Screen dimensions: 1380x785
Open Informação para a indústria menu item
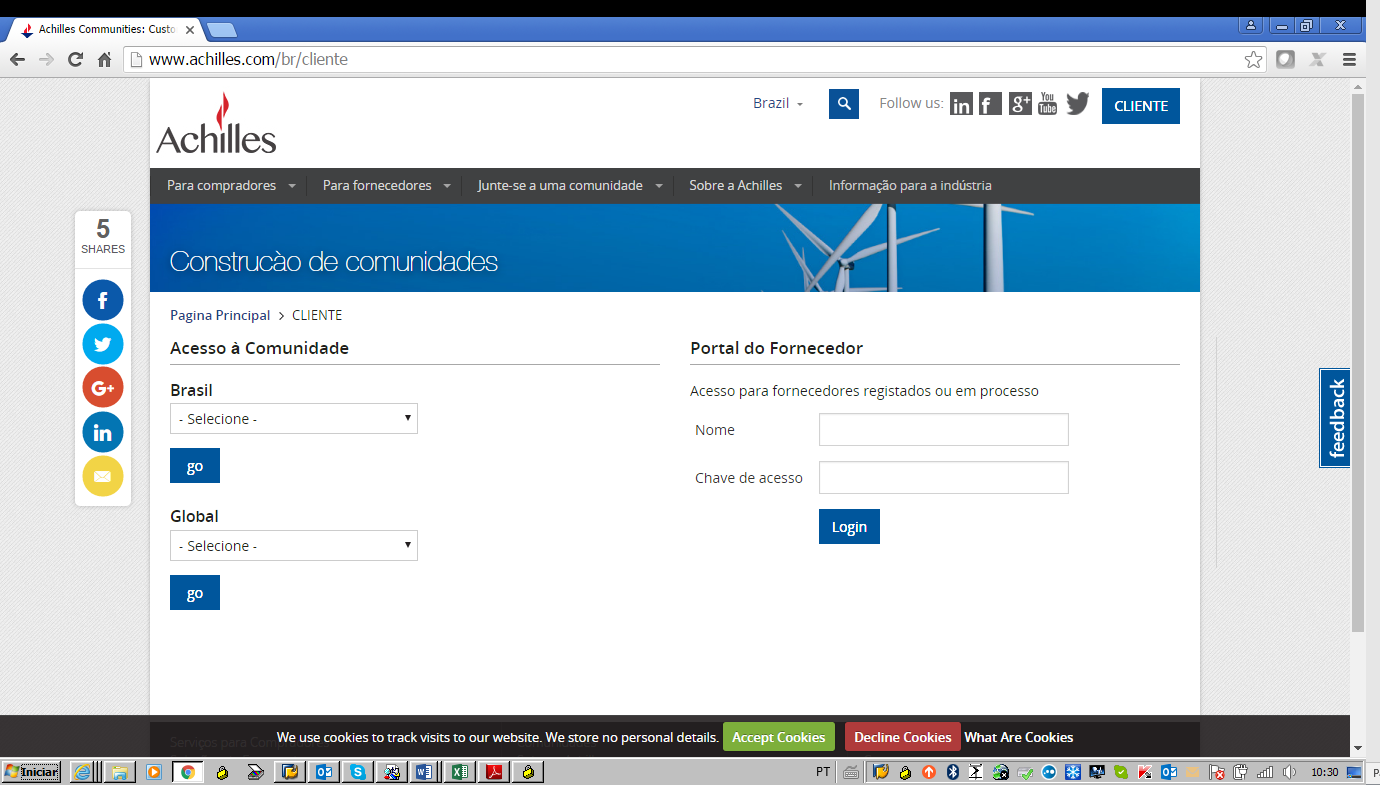910,186
